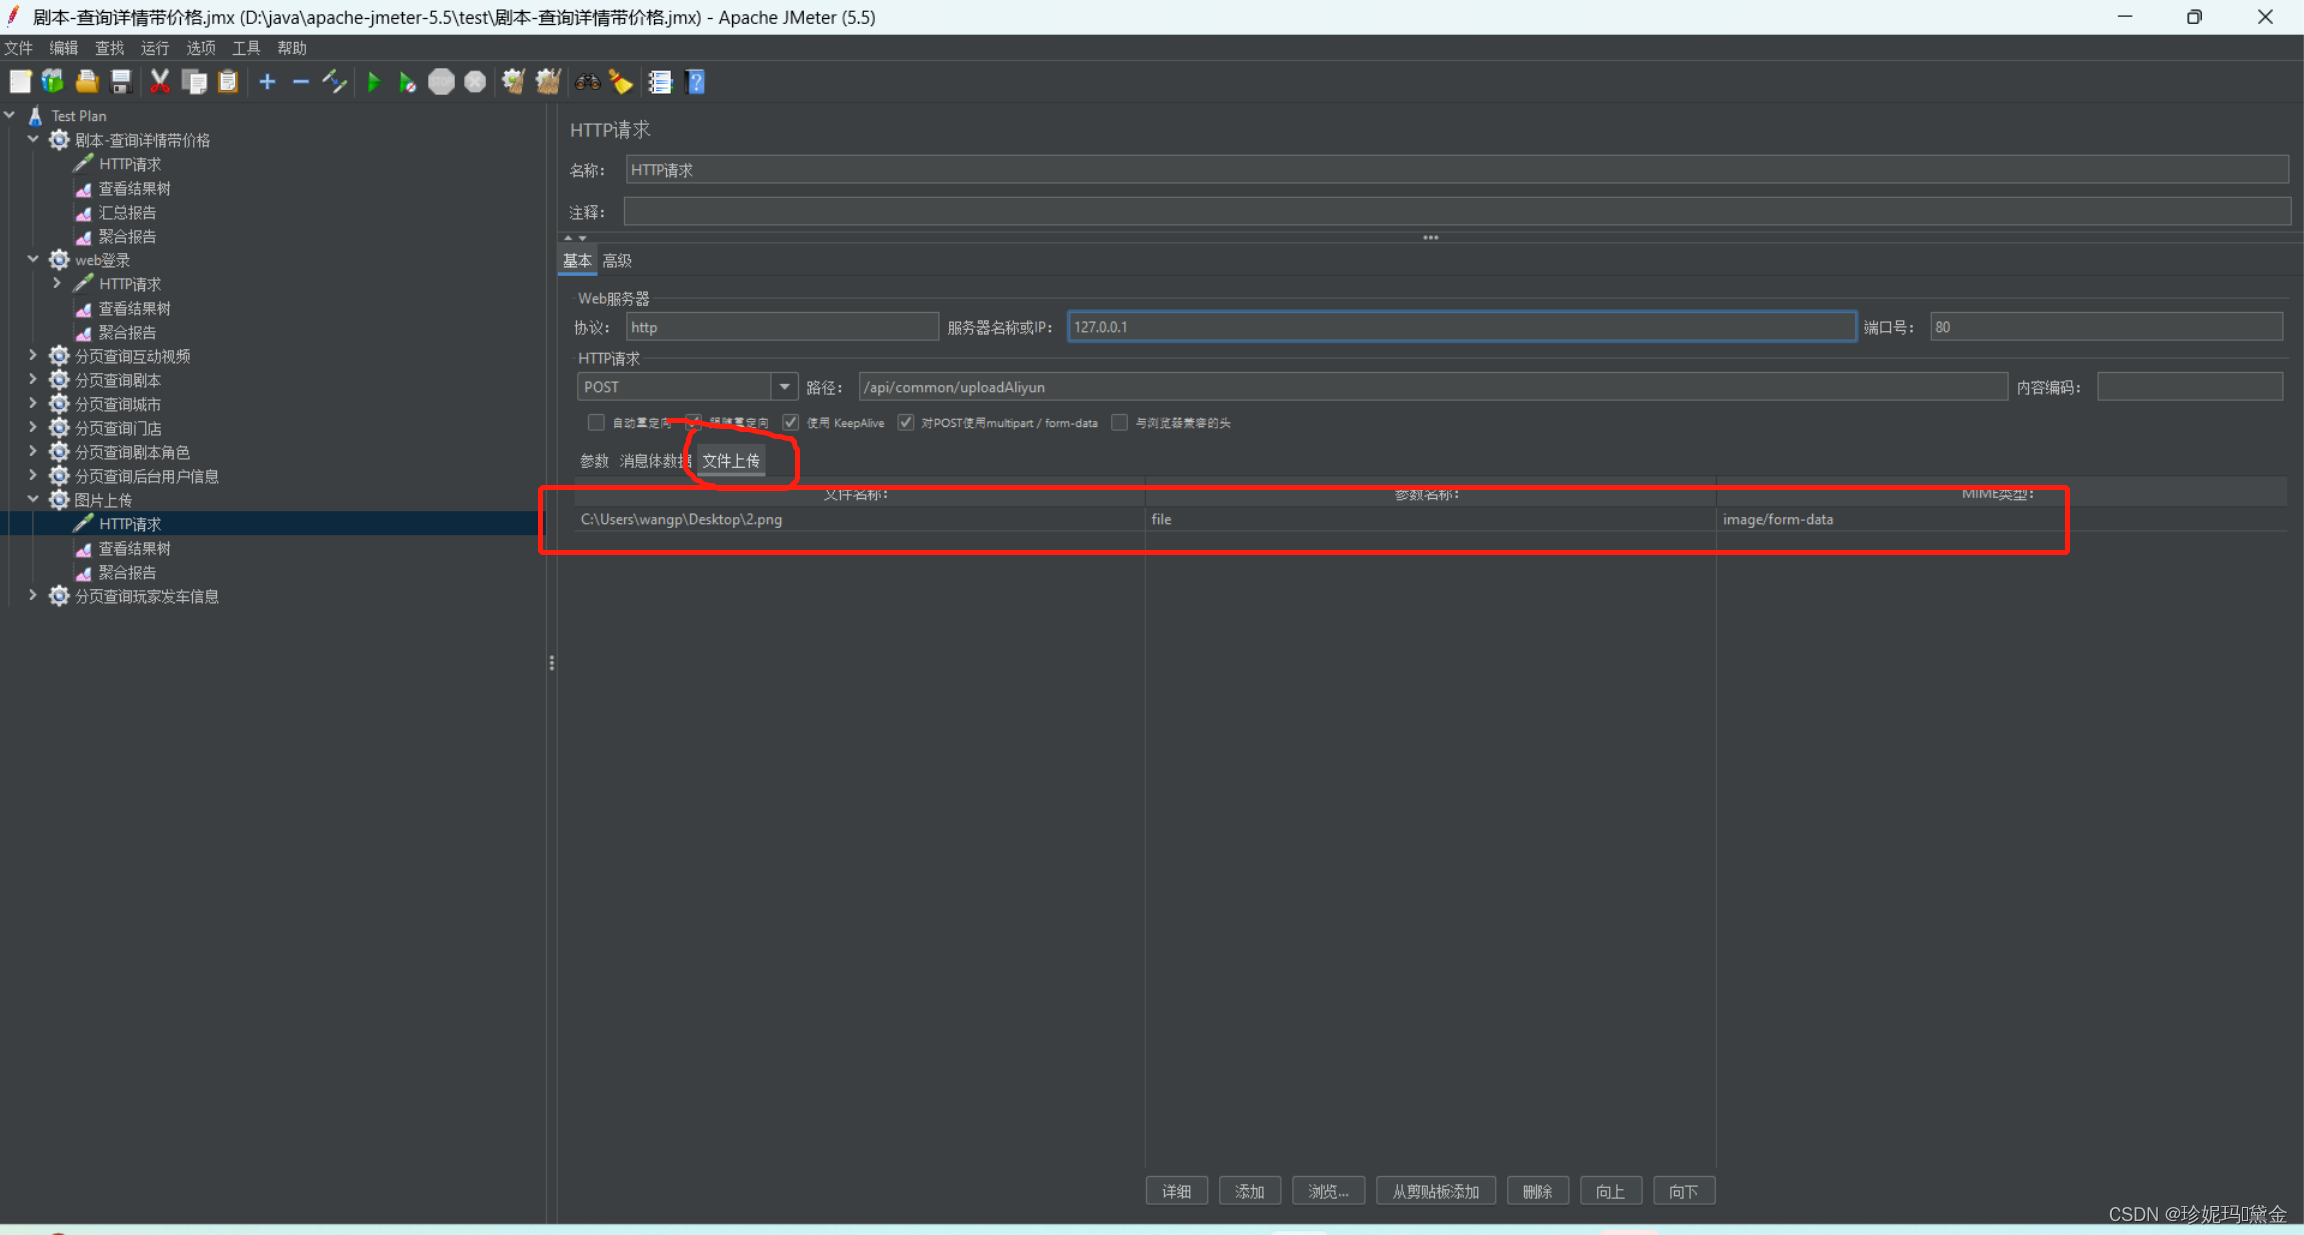
Task: Expand the 分页查询城市 node arrow
Action: [x=33, y=404]
